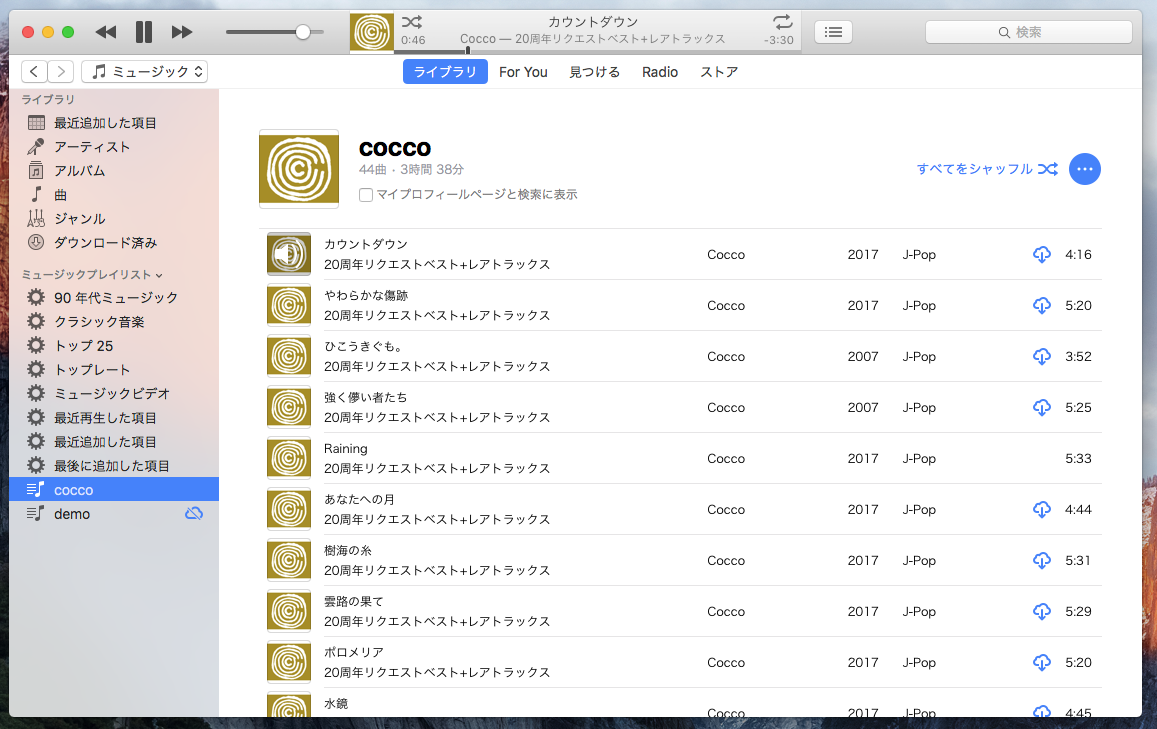The height and width of the screenshot is (729, 1157).
Task: Click the cloud icon beside demo playlist
Action: 194,513
